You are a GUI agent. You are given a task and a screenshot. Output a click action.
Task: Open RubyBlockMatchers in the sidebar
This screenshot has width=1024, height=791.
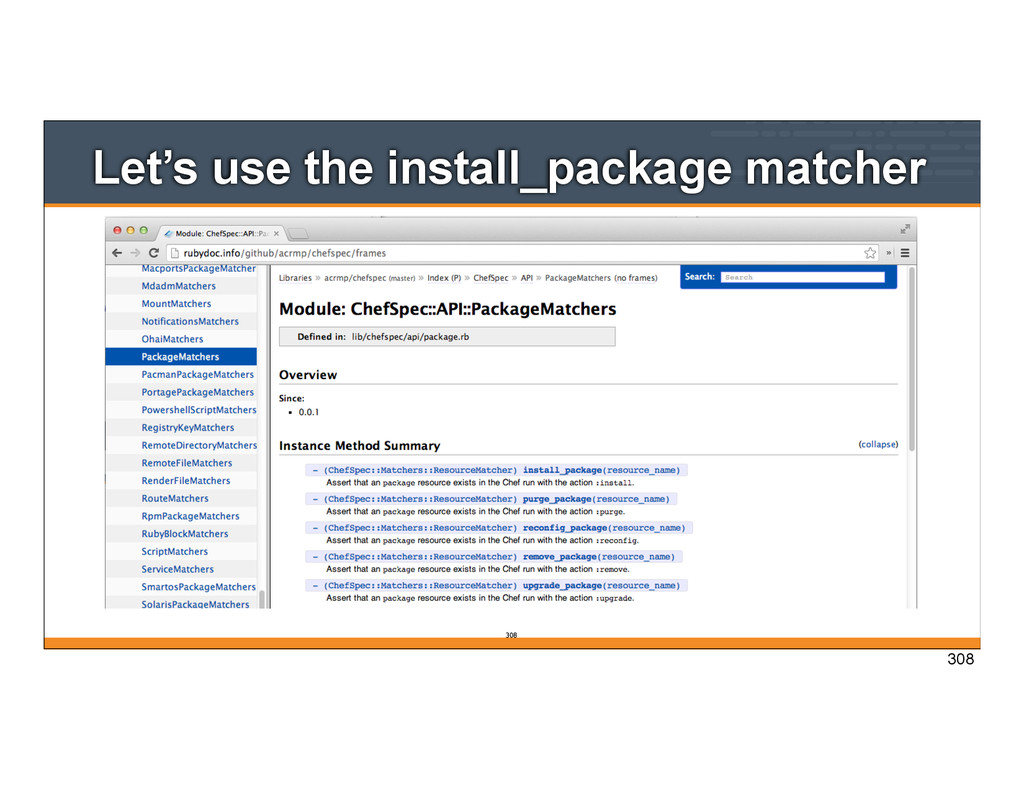click(x=185, y=534)
